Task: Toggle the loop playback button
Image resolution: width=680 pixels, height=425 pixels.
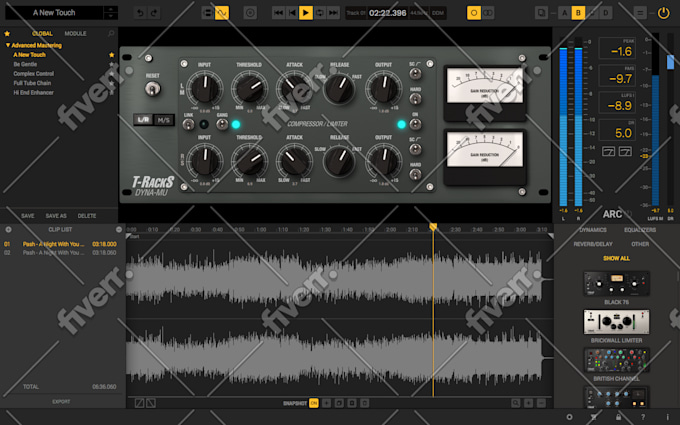Action: click(x=320, y=13)
